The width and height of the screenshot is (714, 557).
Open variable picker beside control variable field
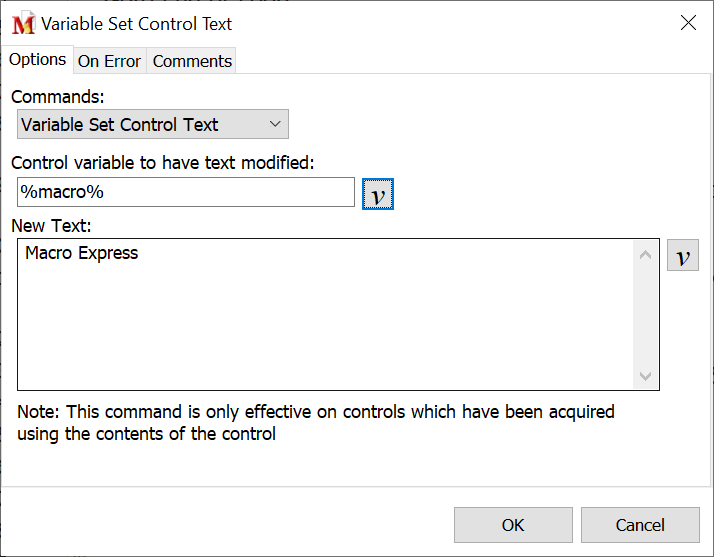point(377,194)
